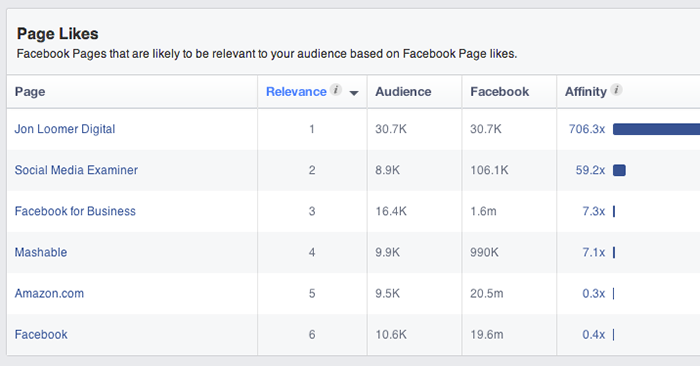The image size is (700, 366).
Task: Click the Relevance info icon
Action: tap(336, 90)
